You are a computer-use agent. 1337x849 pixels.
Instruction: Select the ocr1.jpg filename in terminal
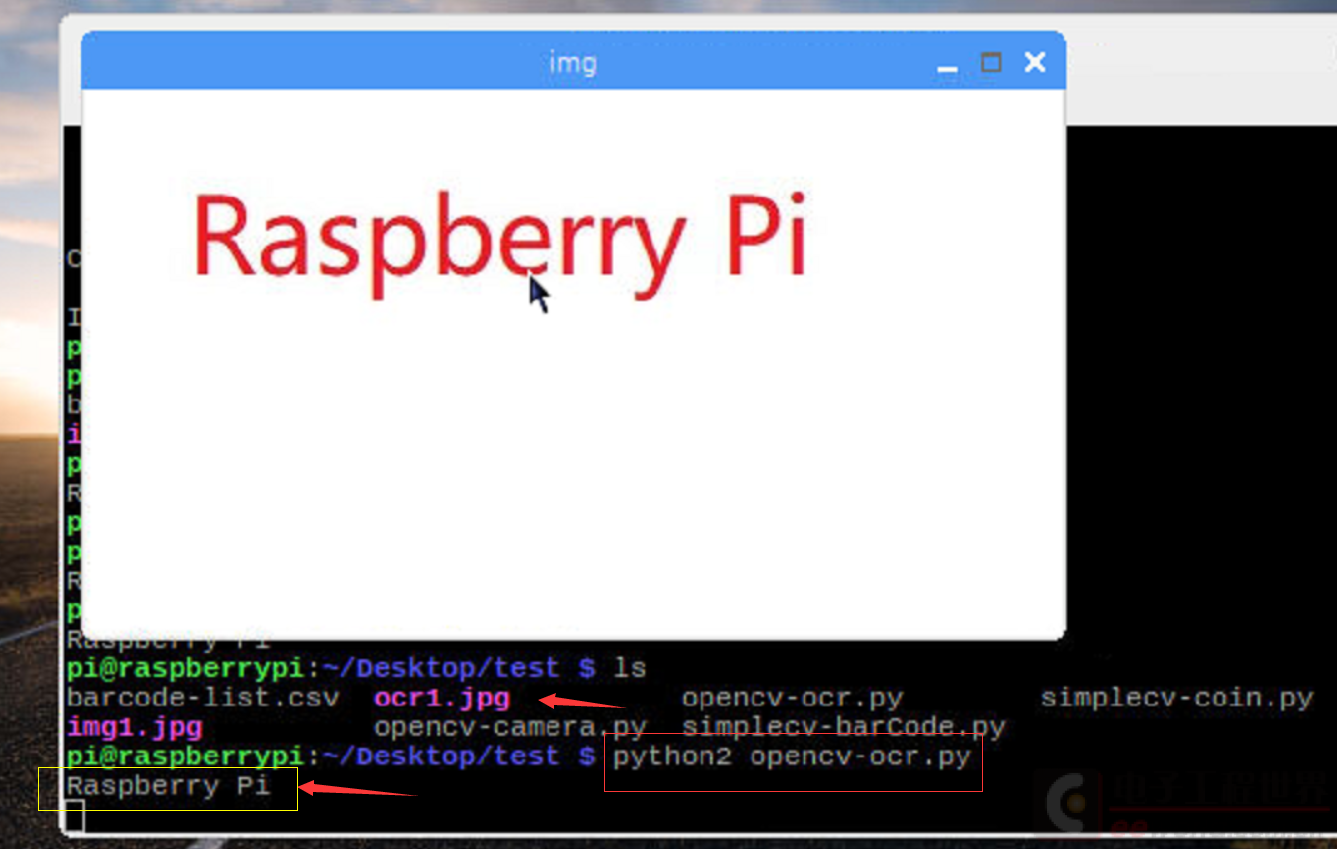click(442, 698)
